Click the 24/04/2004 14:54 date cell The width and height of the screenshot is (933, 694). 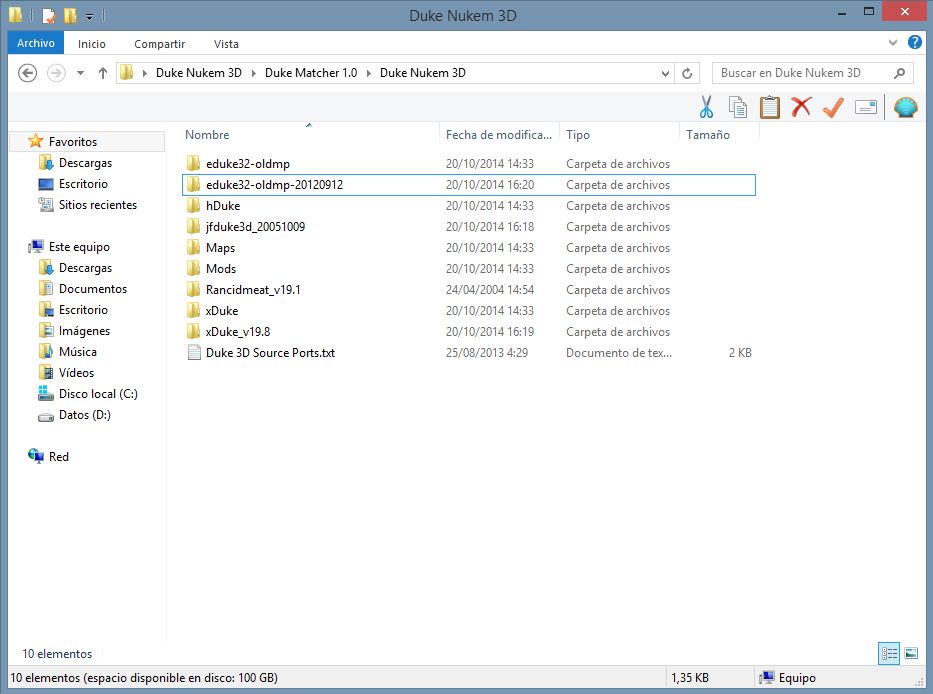490,290
